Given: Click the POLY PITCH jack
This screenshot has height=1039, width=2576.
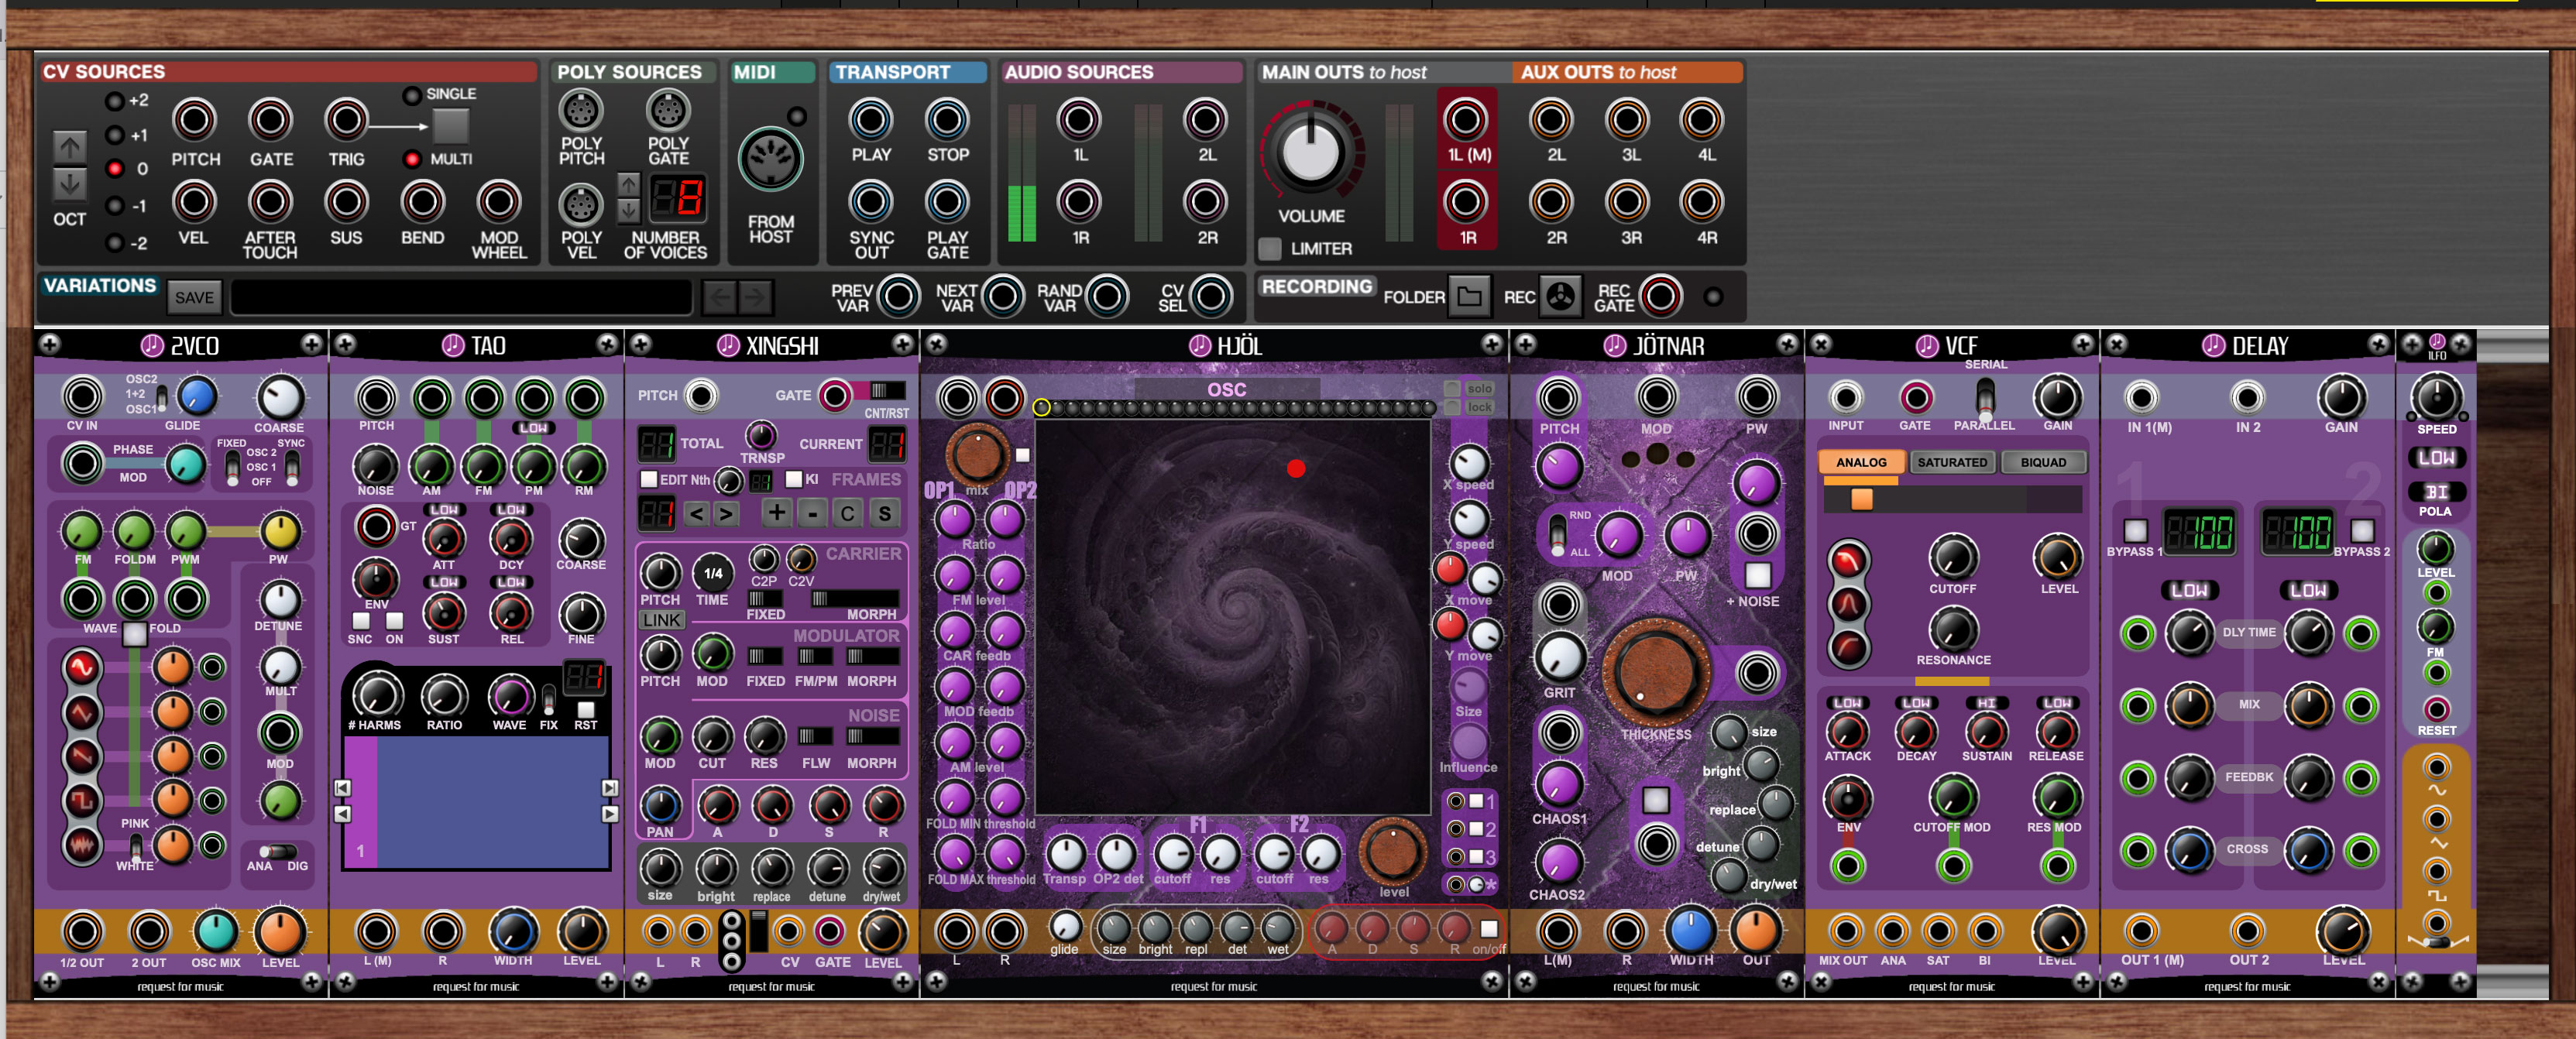Looking at the screenshot, I should (580, 110).
